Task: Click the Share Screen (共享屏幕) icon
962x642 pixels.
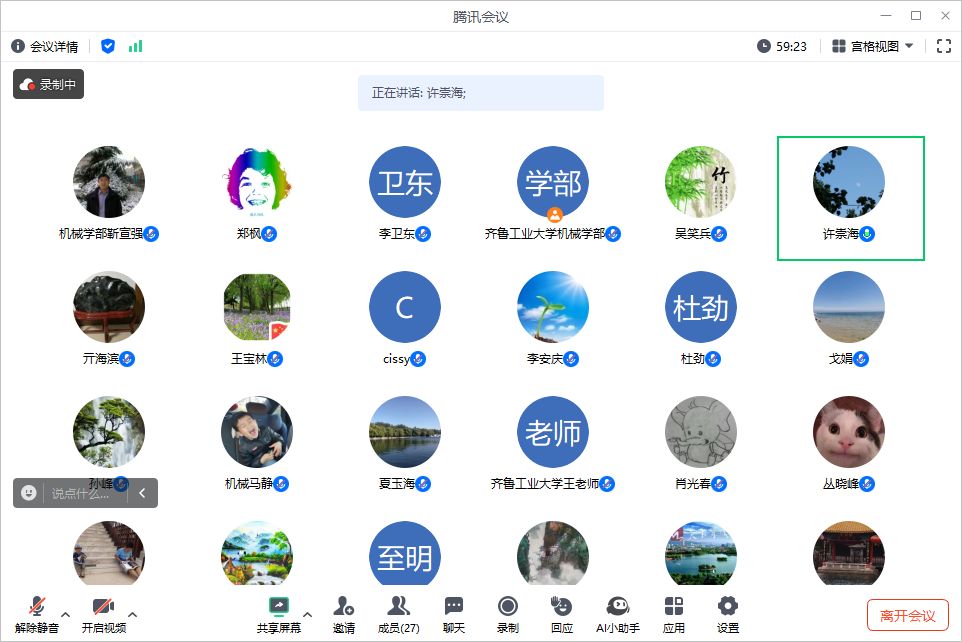Action: 279,606
